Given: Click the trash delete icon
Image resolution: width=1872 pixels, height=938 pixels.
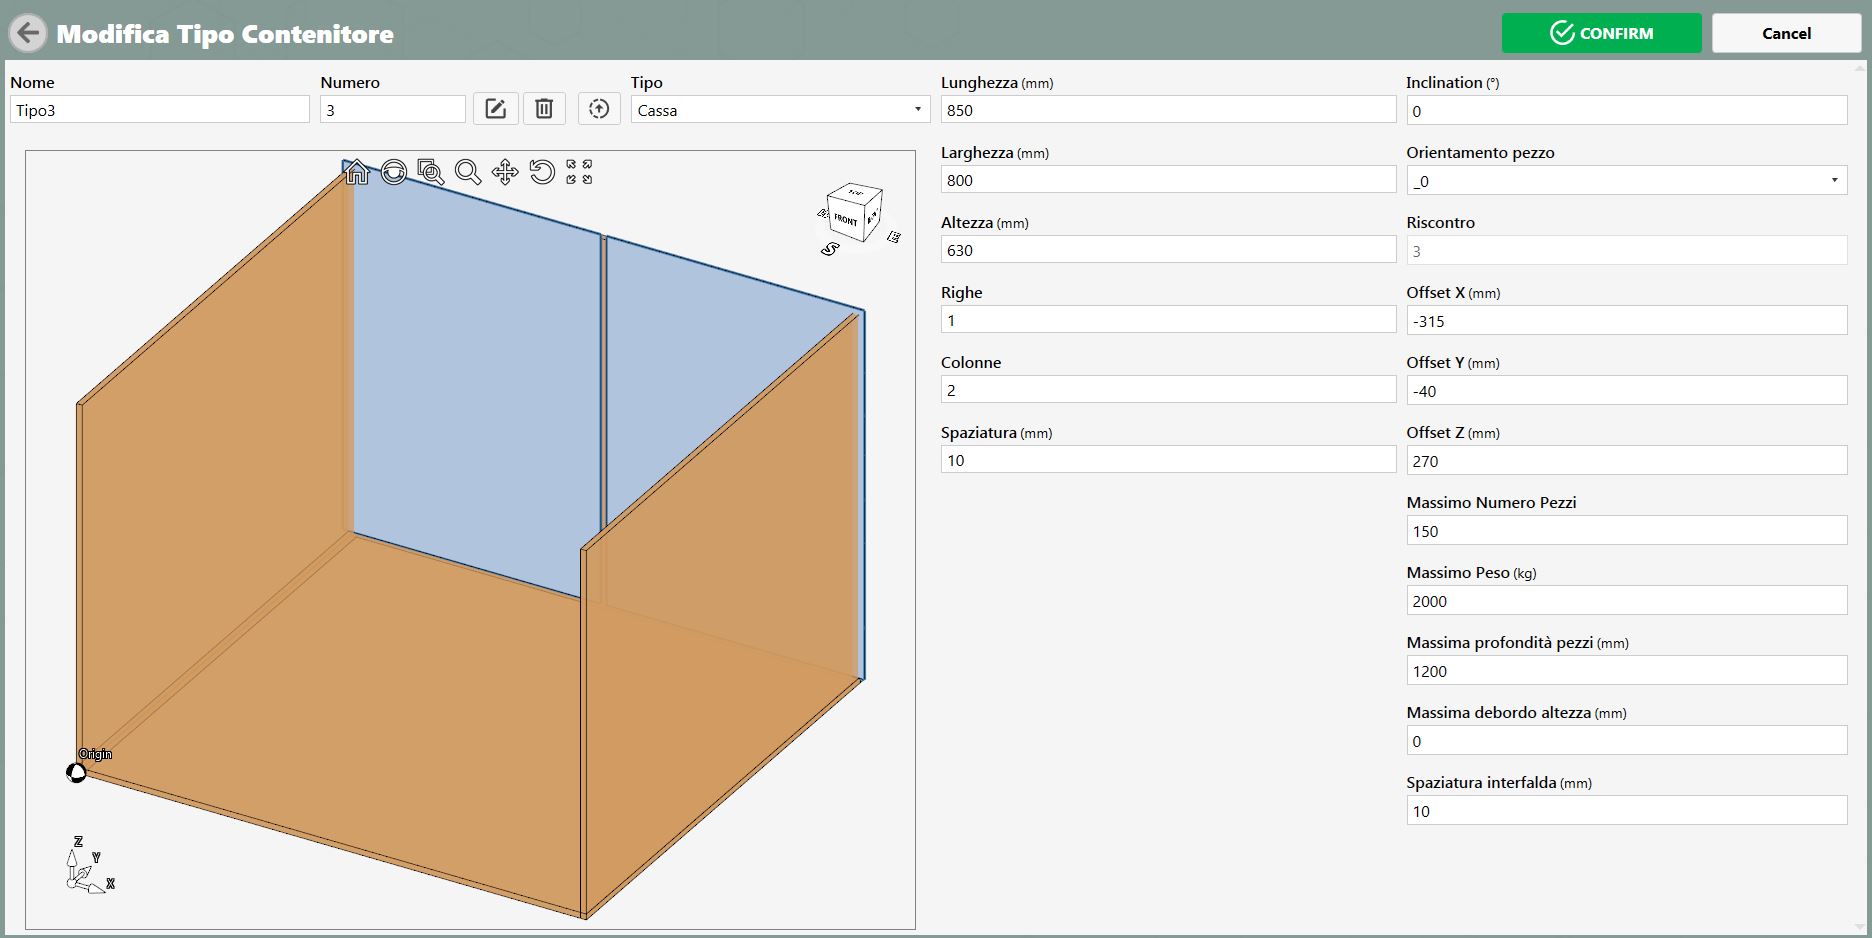Looking at the screenshot, I should click(x=544, y=109).
